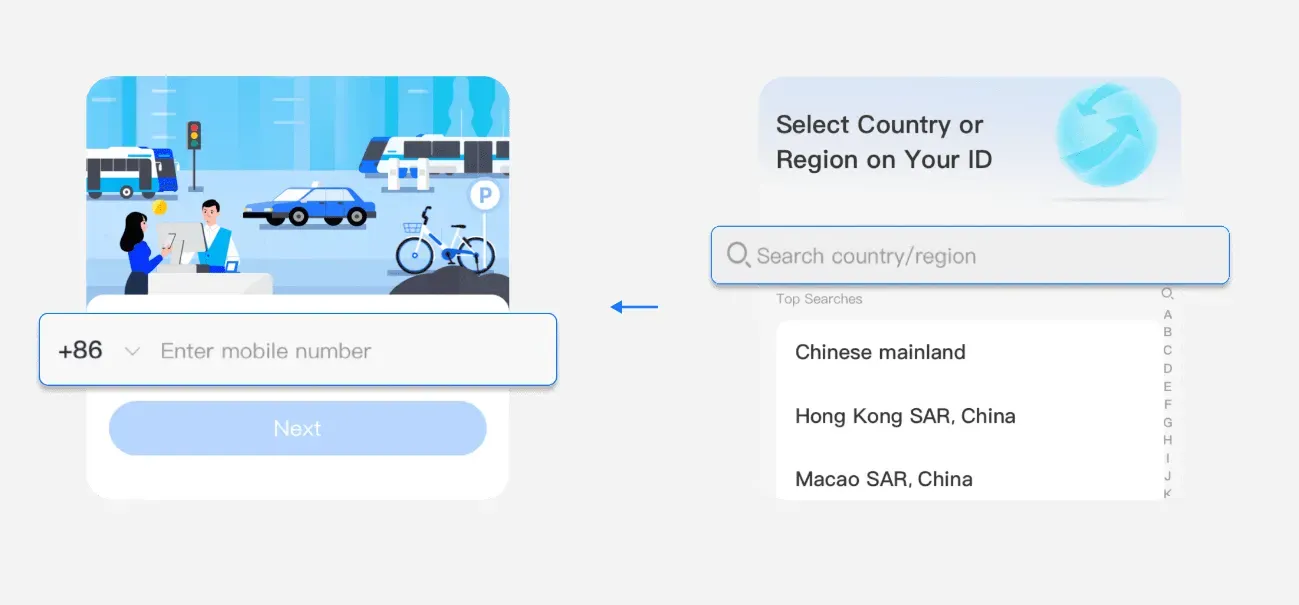Select Chinese mainland from Top Searches
The image size is (1299, 605).
pos(880,352)
